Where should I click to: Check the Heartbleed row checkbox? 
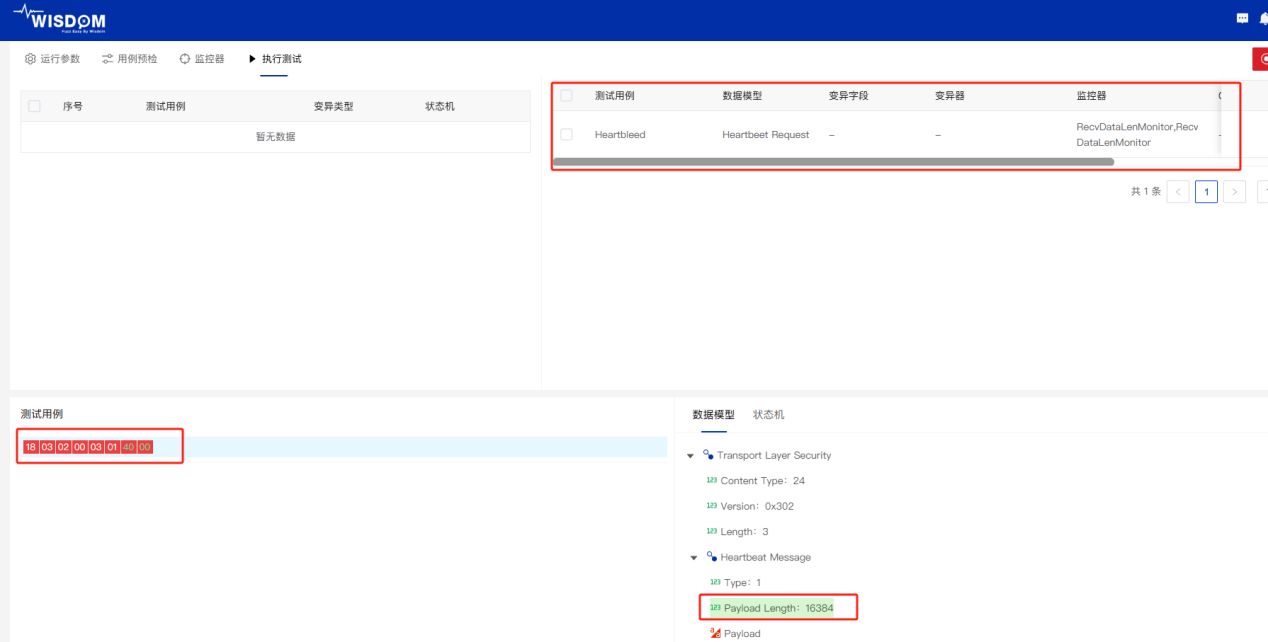click(x=567, y=134)
